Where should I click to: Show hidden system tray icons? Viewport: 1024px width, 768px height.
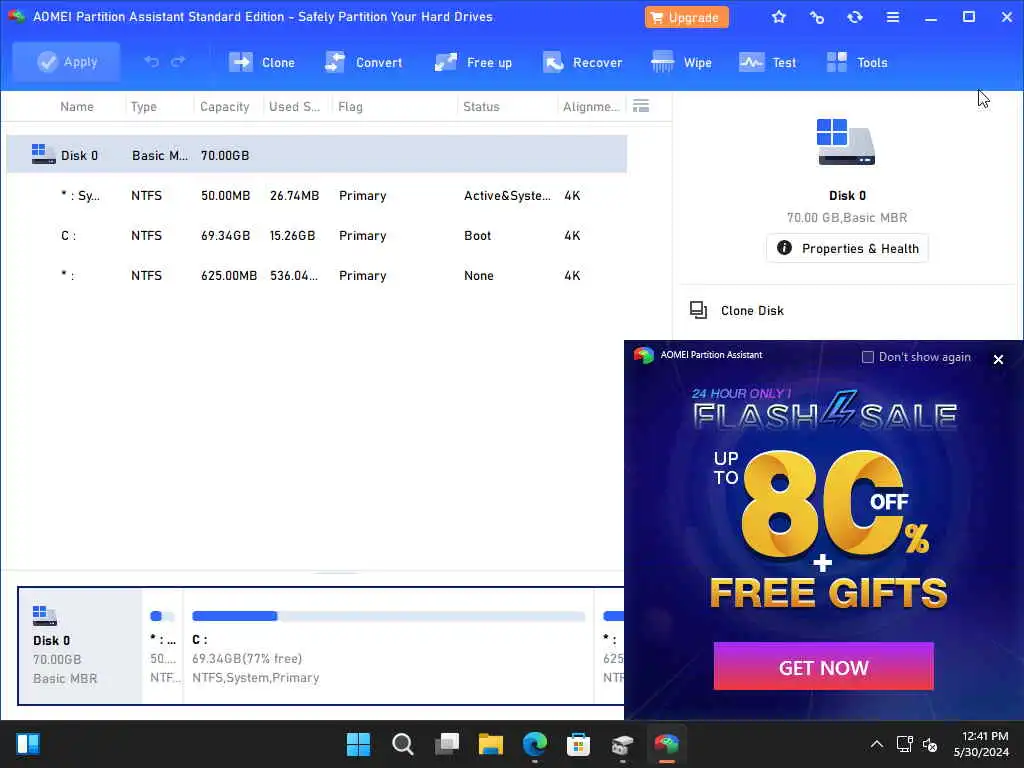coord(877,744)
